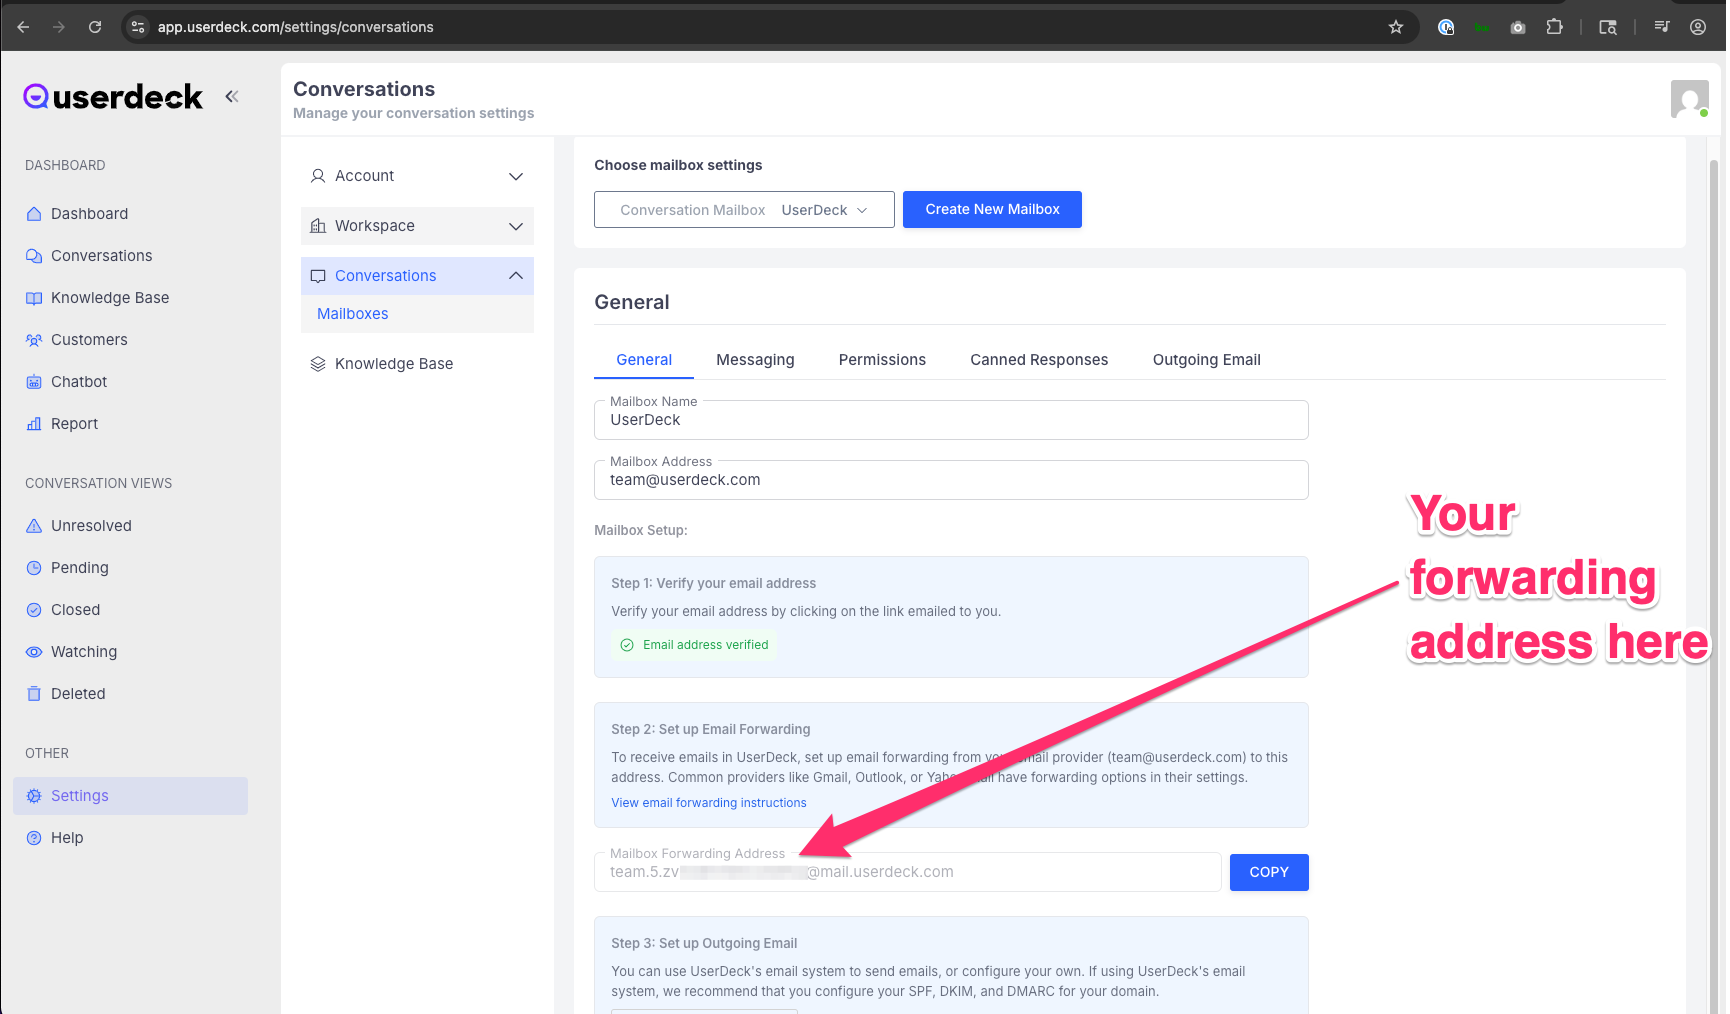Screen dimensions: 1730x1014
Task: Click the userdeck logo
Action: click(113, 97)
